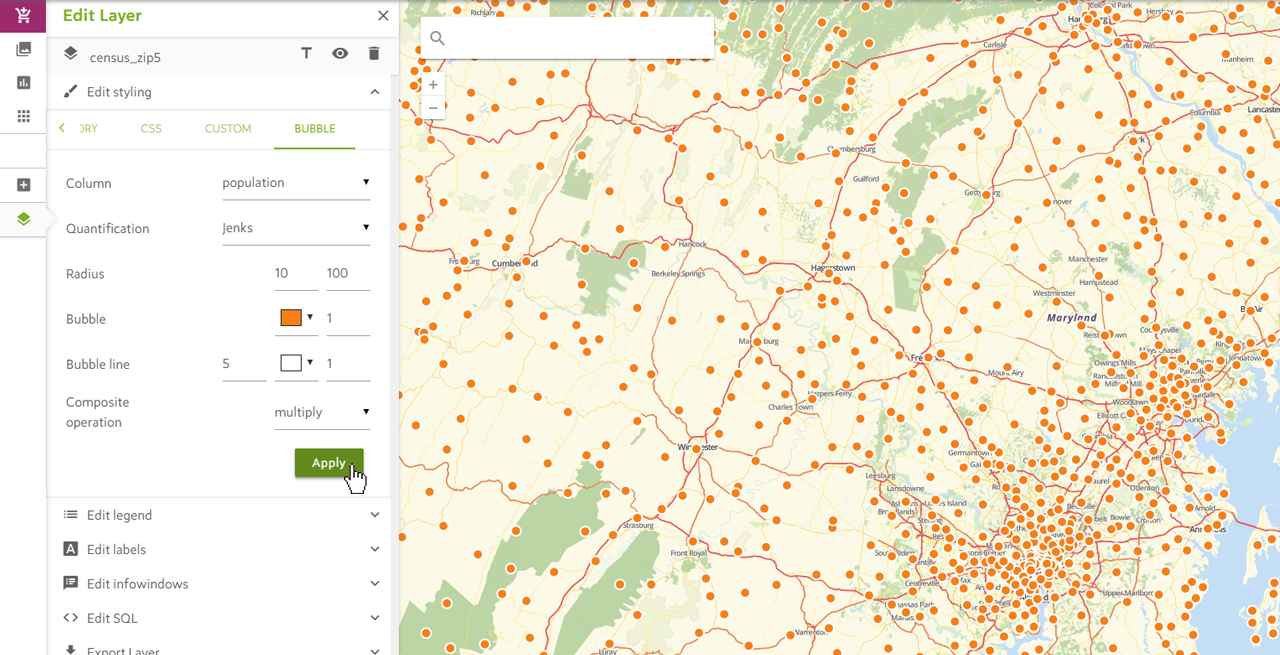Open the grid apps sidebar icon
Screen dimensions: 1280x655
(x=23, y=116)
